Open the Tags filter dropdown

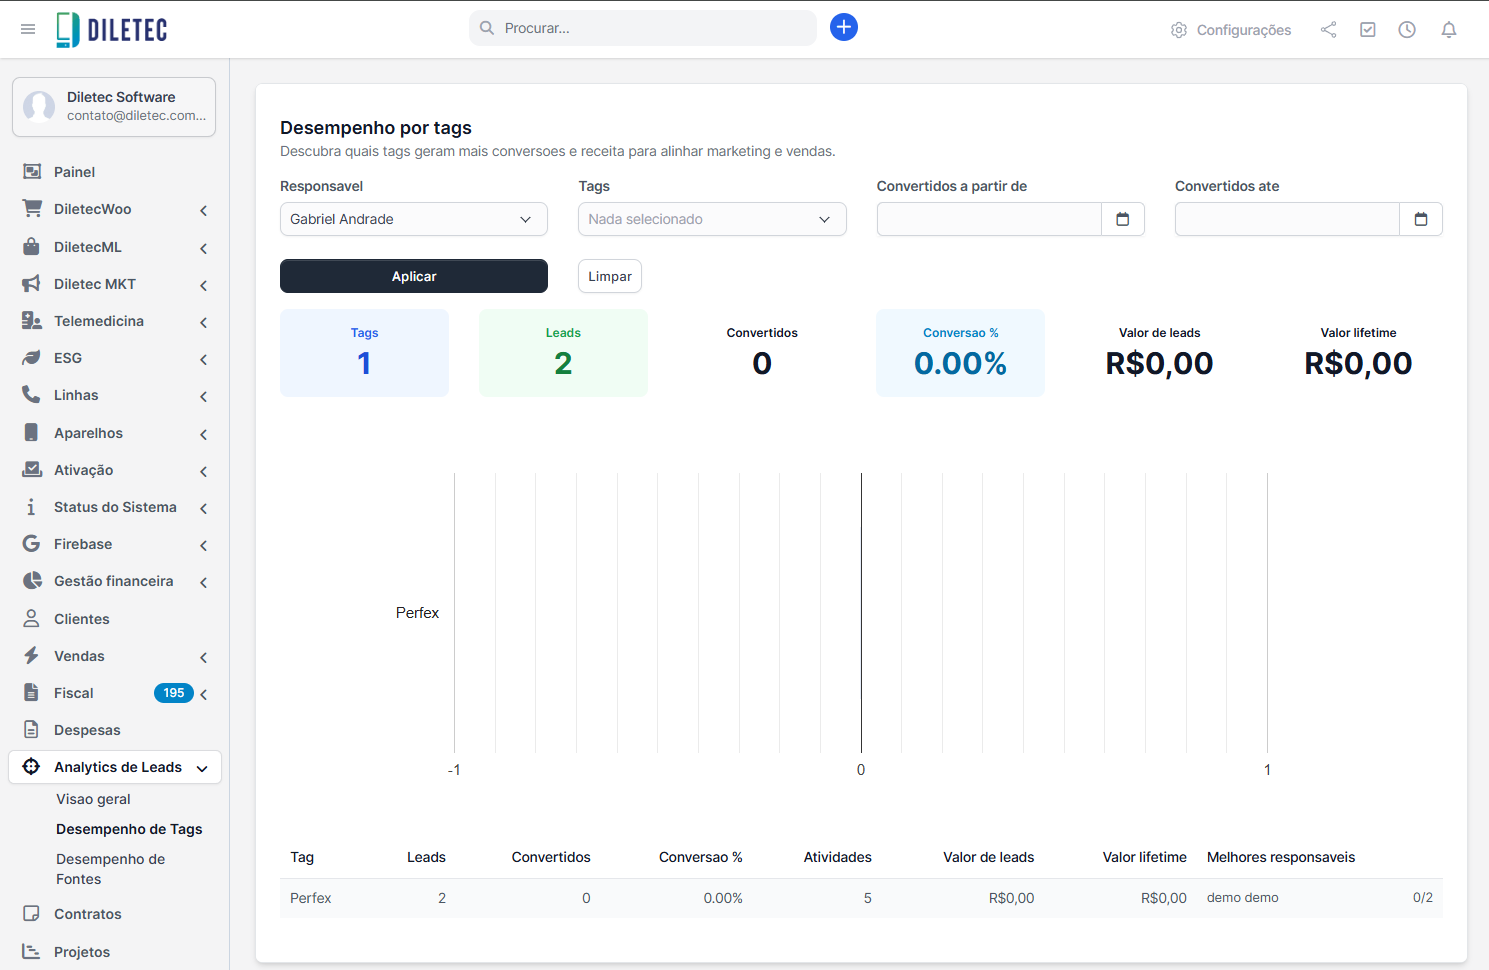[x=711, y=219]
